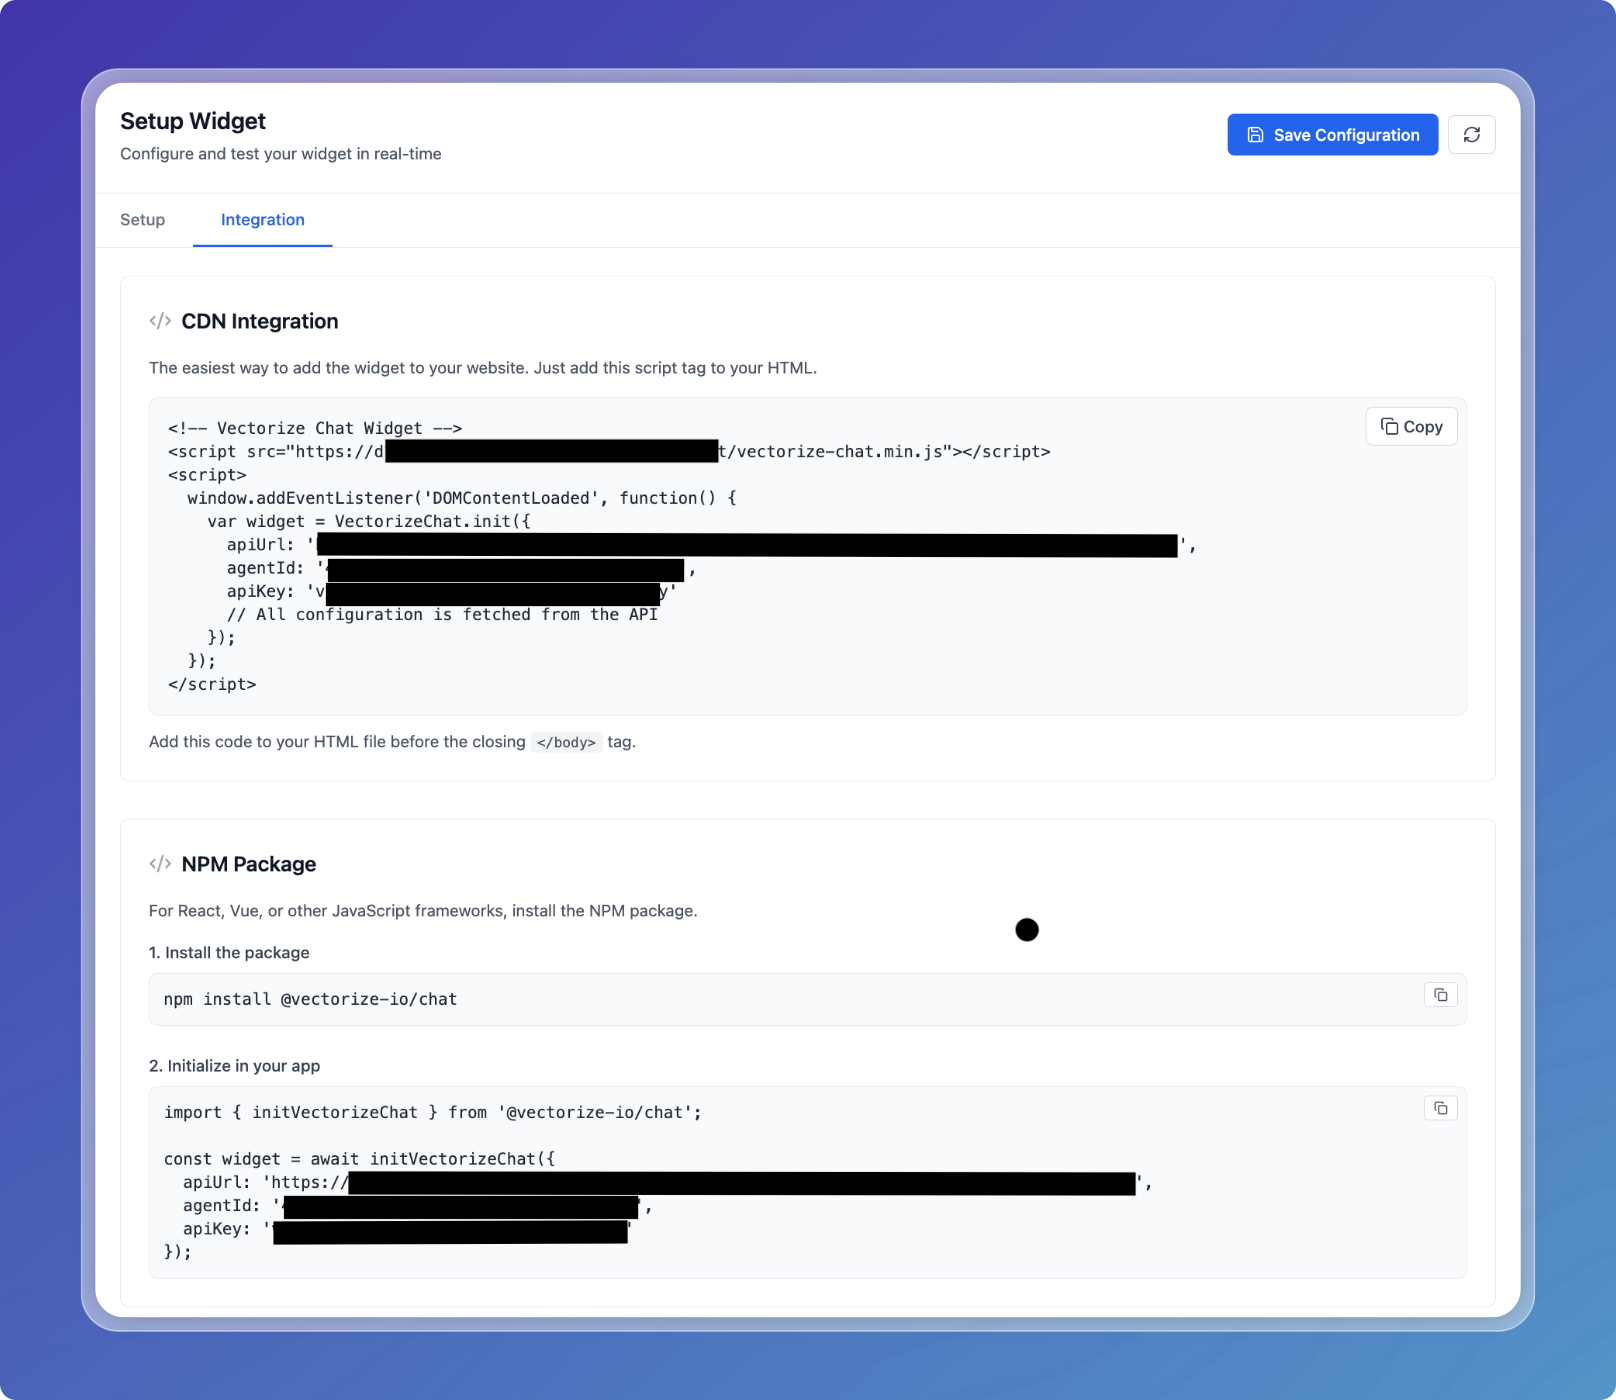Click the CDN Integration code icon
Viewport: 1616px width, 1400px height.
click(x=160, y=321)
